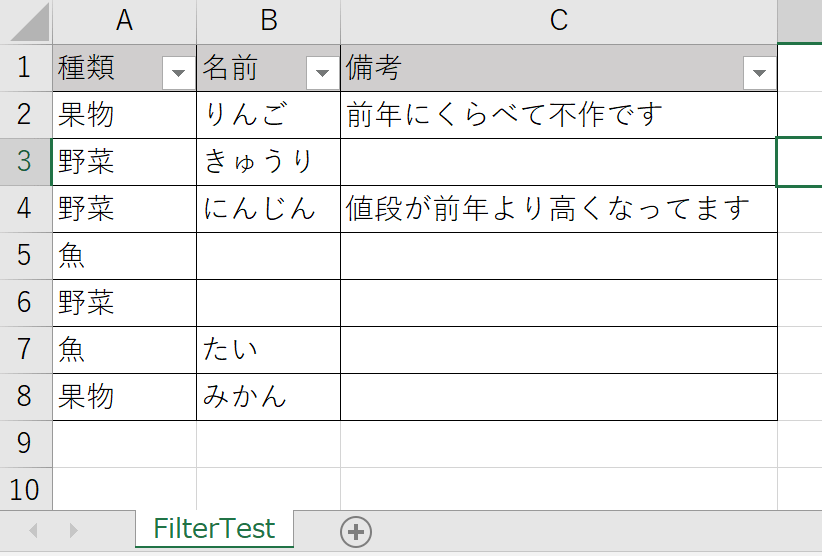Open the 備考 column filter dropdown
This screenshot has height=556, width=822.
tap(759, 72)
